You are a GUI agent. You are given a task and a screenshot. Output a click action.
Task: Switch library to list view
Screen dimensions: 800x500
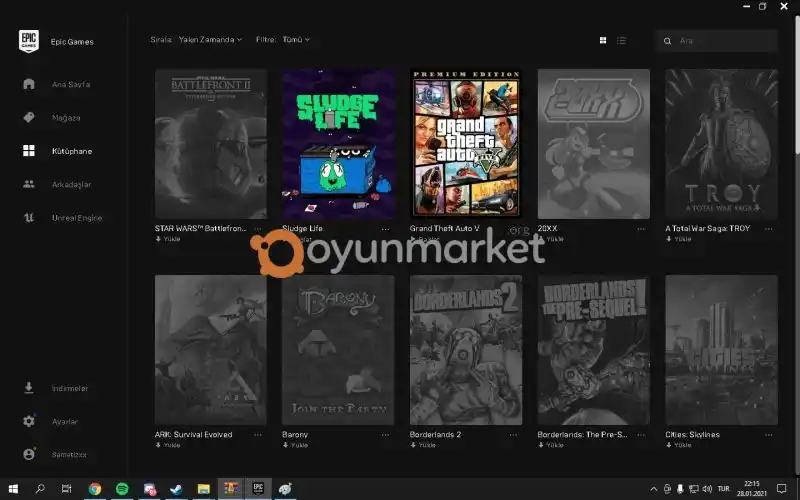point(622,40)
